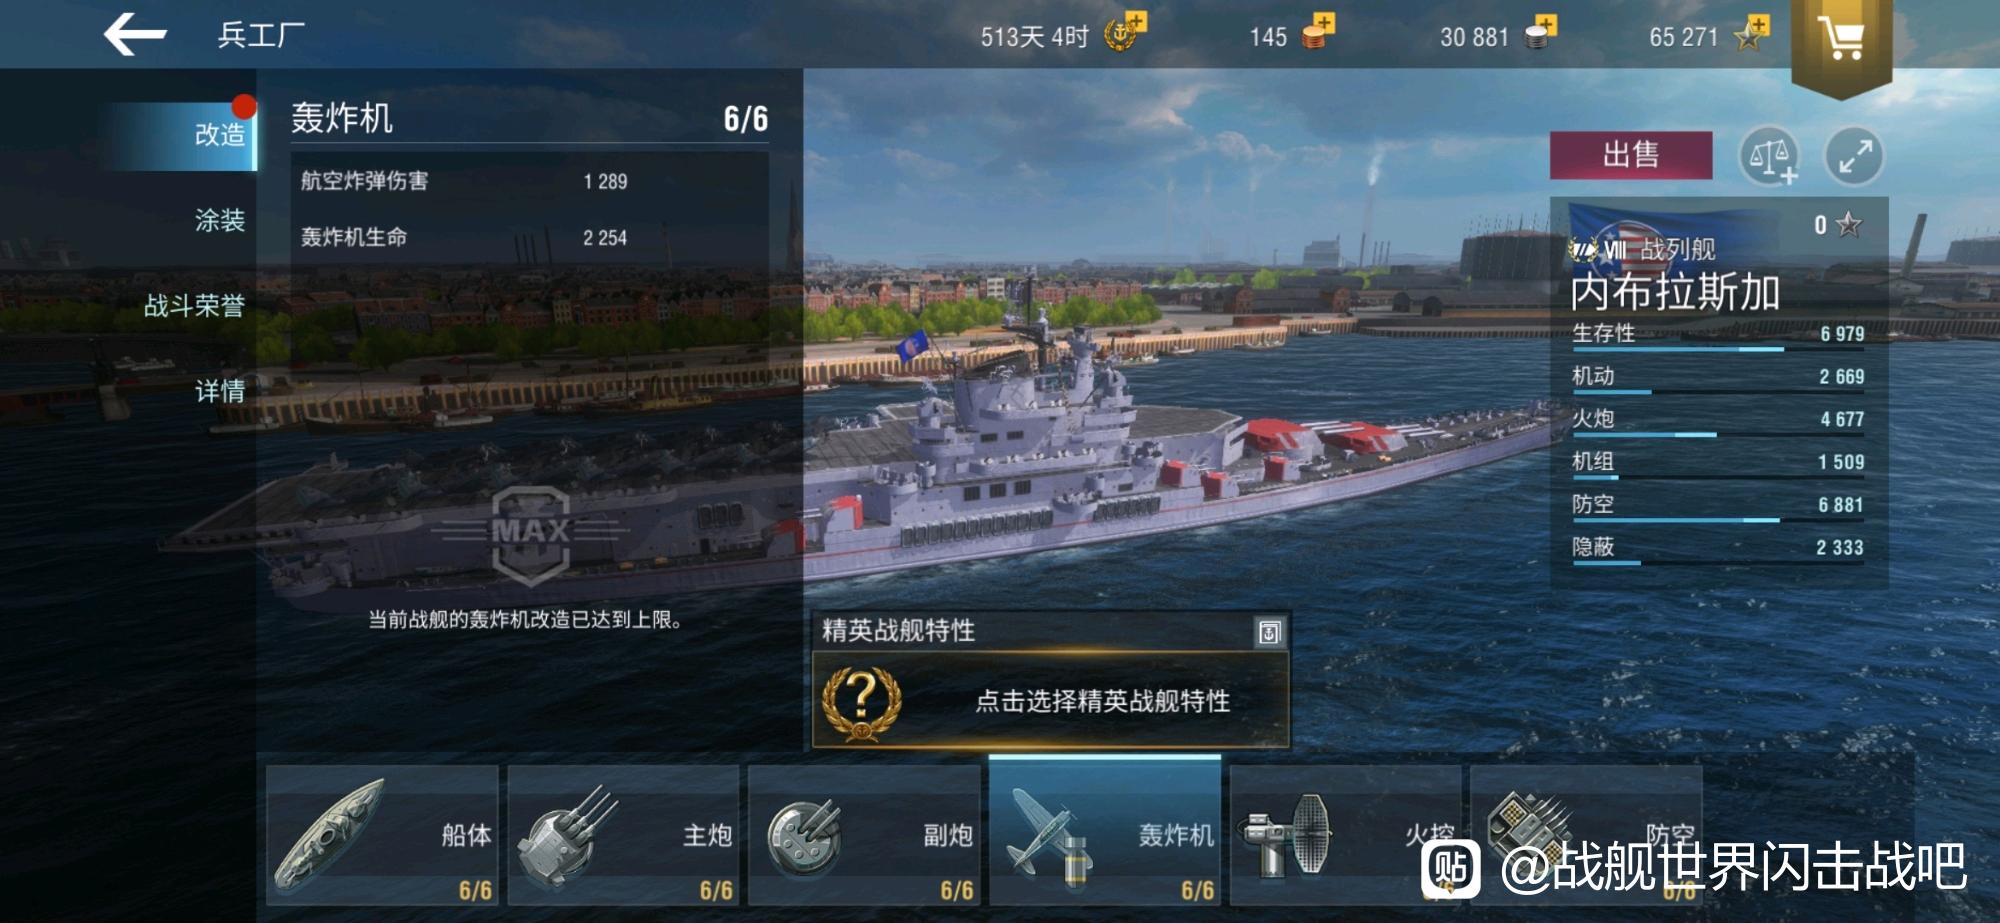This screenshot has width=2000, height=923.
Task: Switch to the 涂装 camouflage tab
Action: (x=219, y=220)
